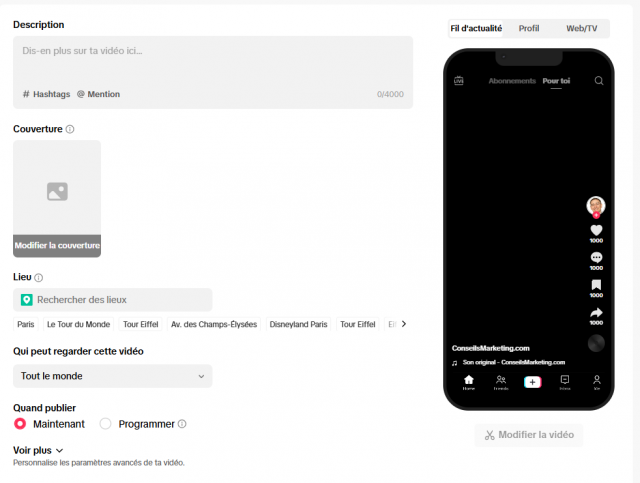Choose the Paris location chip

26,324
